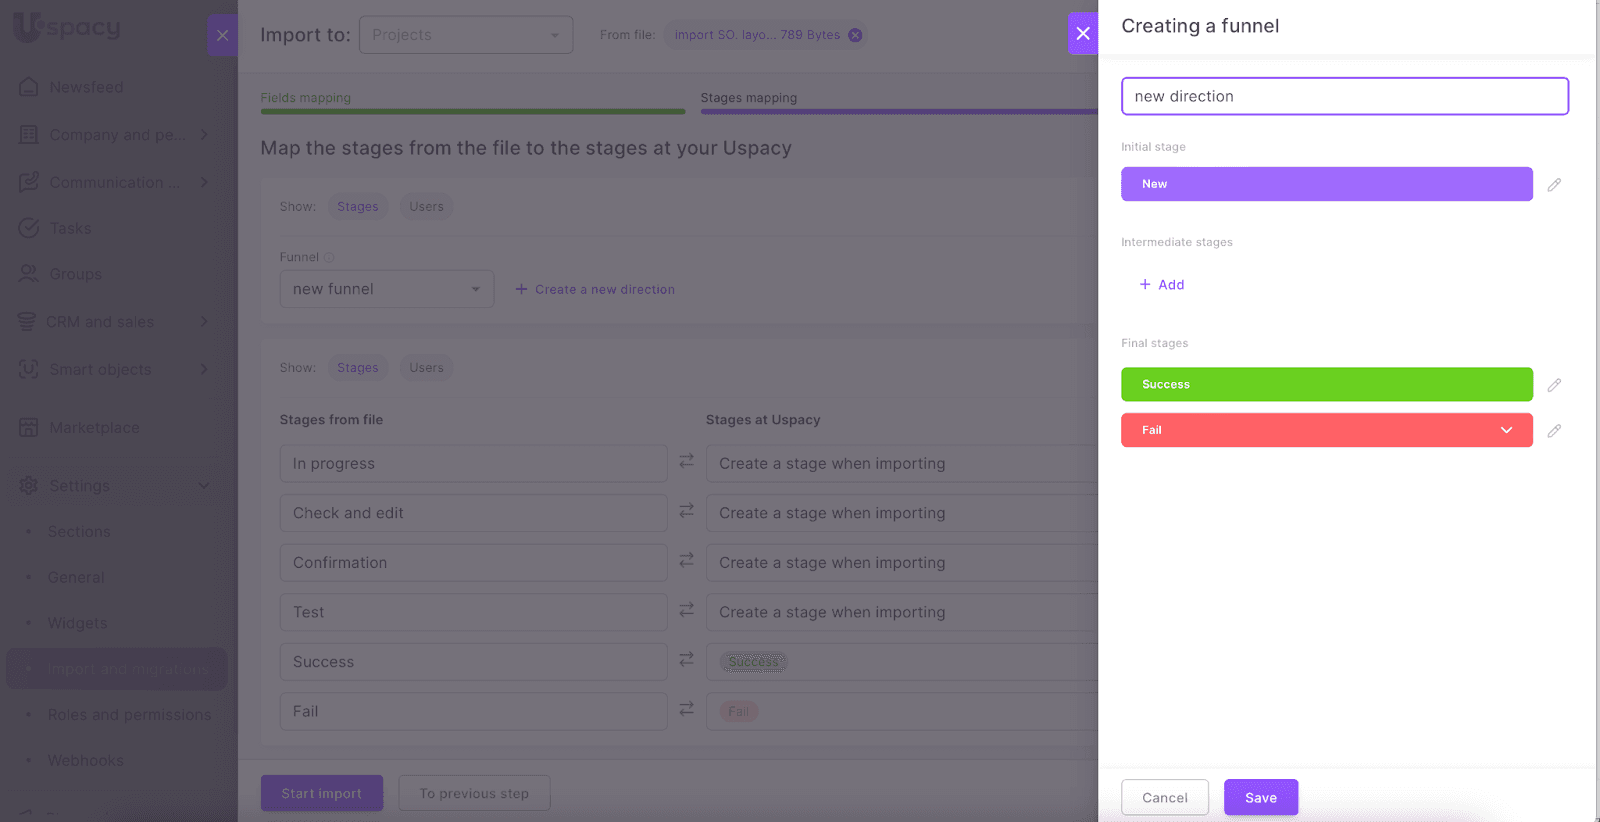1600x822 pixels.
Task: Toggle the lower Users filter chip
Action: (x=426, y=368)
